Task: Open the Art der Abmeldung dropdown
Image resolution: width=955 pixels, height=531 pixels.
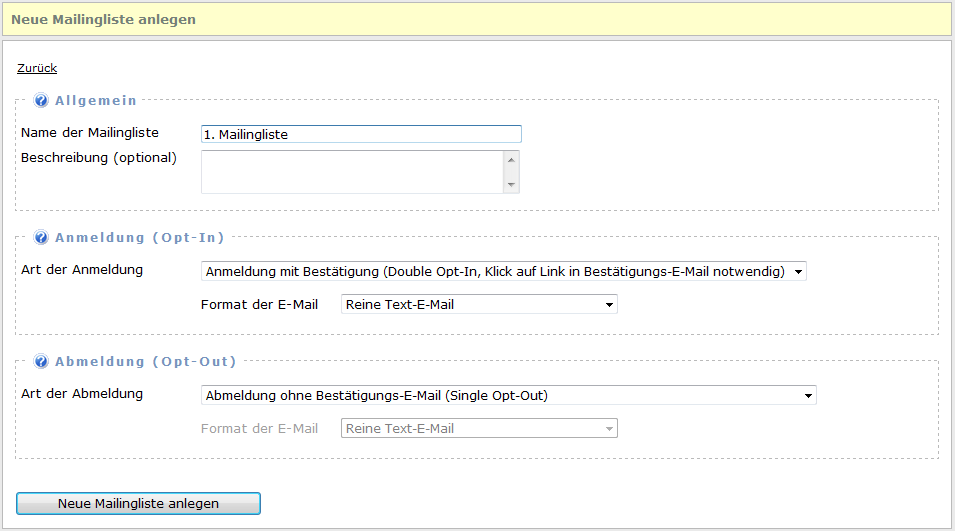Action: 508,395
